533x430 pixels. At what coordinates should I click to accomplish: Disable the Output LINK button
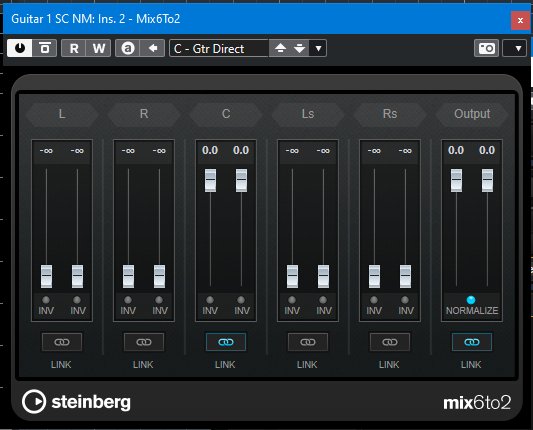pyautogui.click(x=471, y=342)
